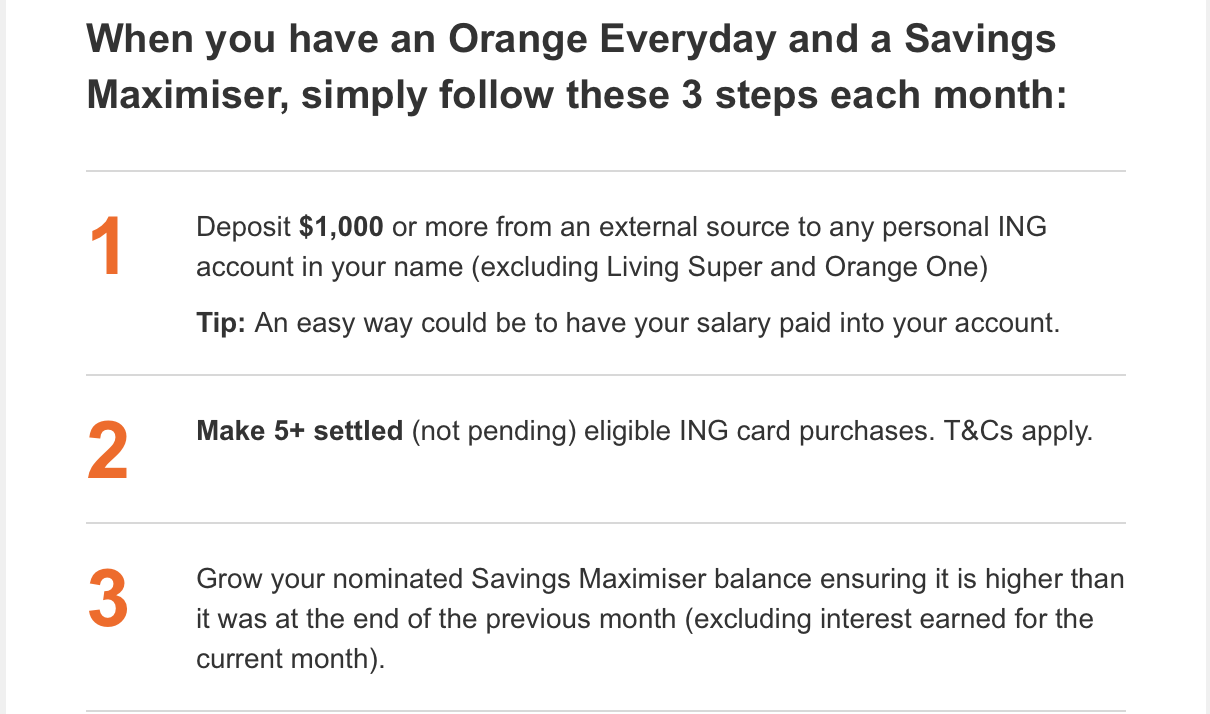
Task: Click the orange step number 2
Action: [x=107, y=453]
